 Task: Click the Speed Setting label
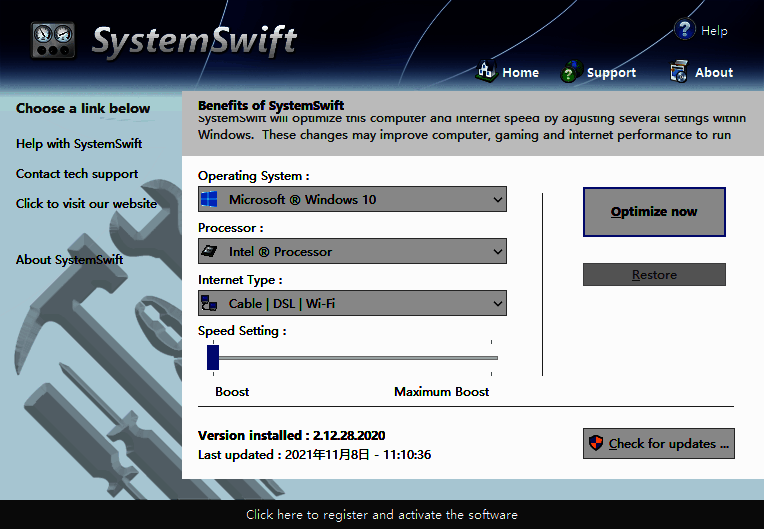click(242, 331)
